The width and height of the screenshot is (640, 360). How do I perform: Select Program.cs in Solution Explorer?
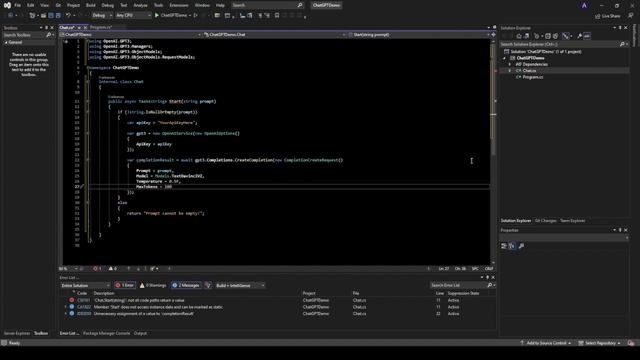point(533,77)
